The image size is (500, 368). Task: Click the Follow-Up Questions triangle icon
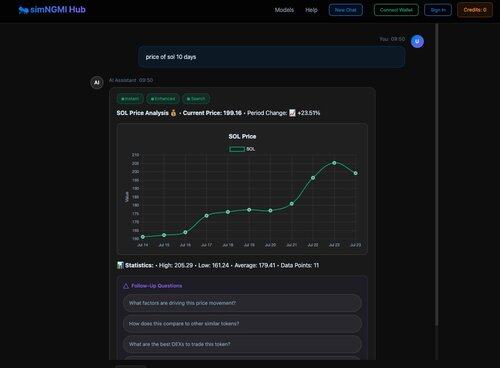[126, 286]
